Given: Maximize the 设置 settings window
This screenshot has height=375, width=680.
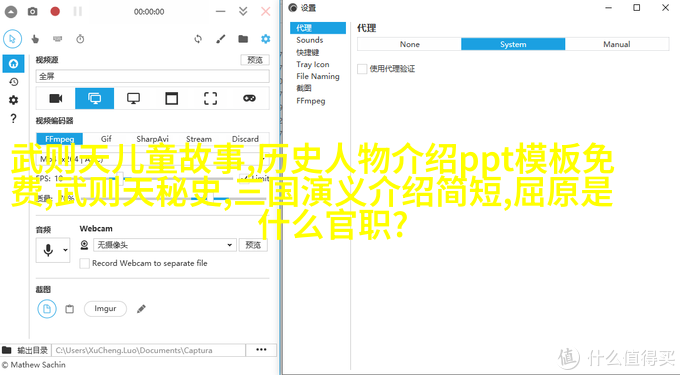Looking at the screenshot, I should 637,7.
